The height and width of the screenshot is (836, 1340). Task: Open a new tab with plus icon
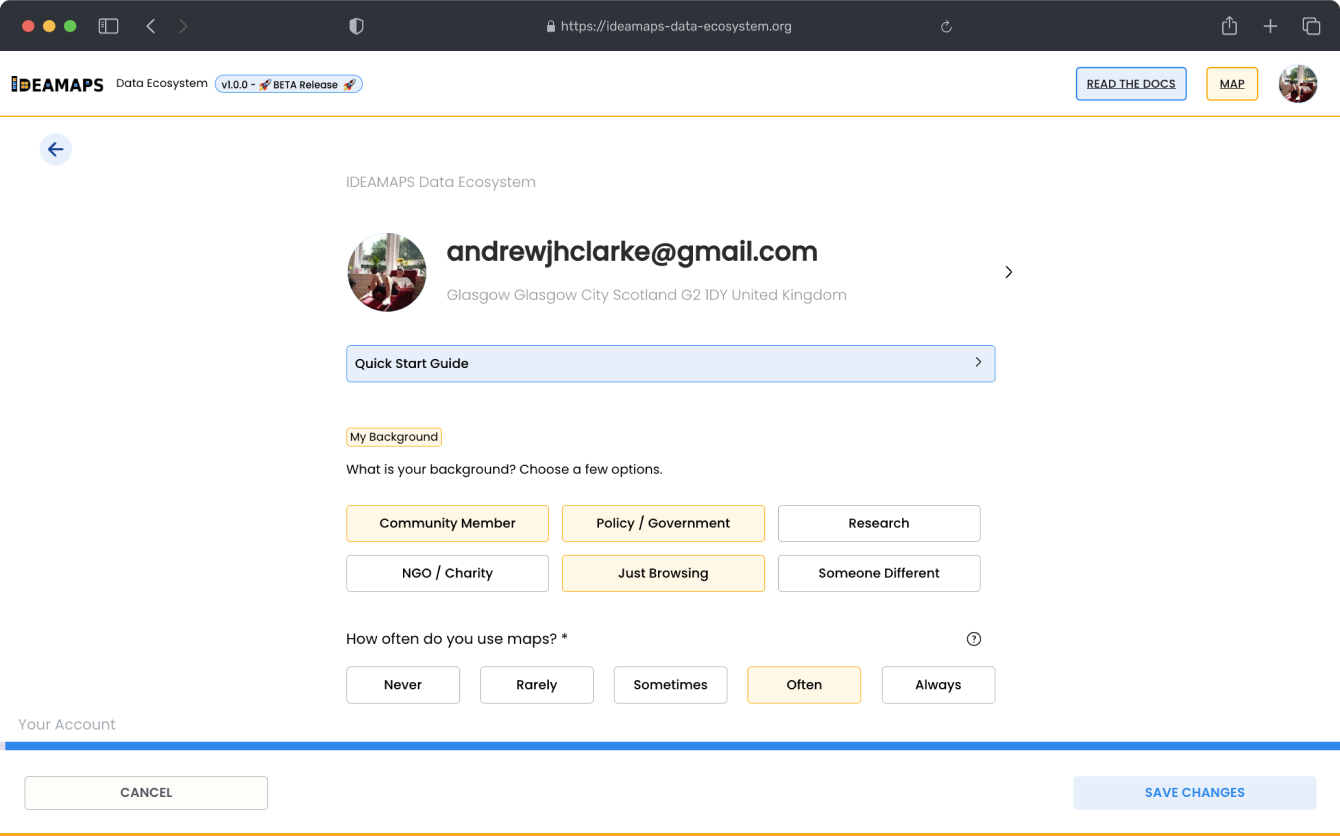click(x=1270, y=26)
